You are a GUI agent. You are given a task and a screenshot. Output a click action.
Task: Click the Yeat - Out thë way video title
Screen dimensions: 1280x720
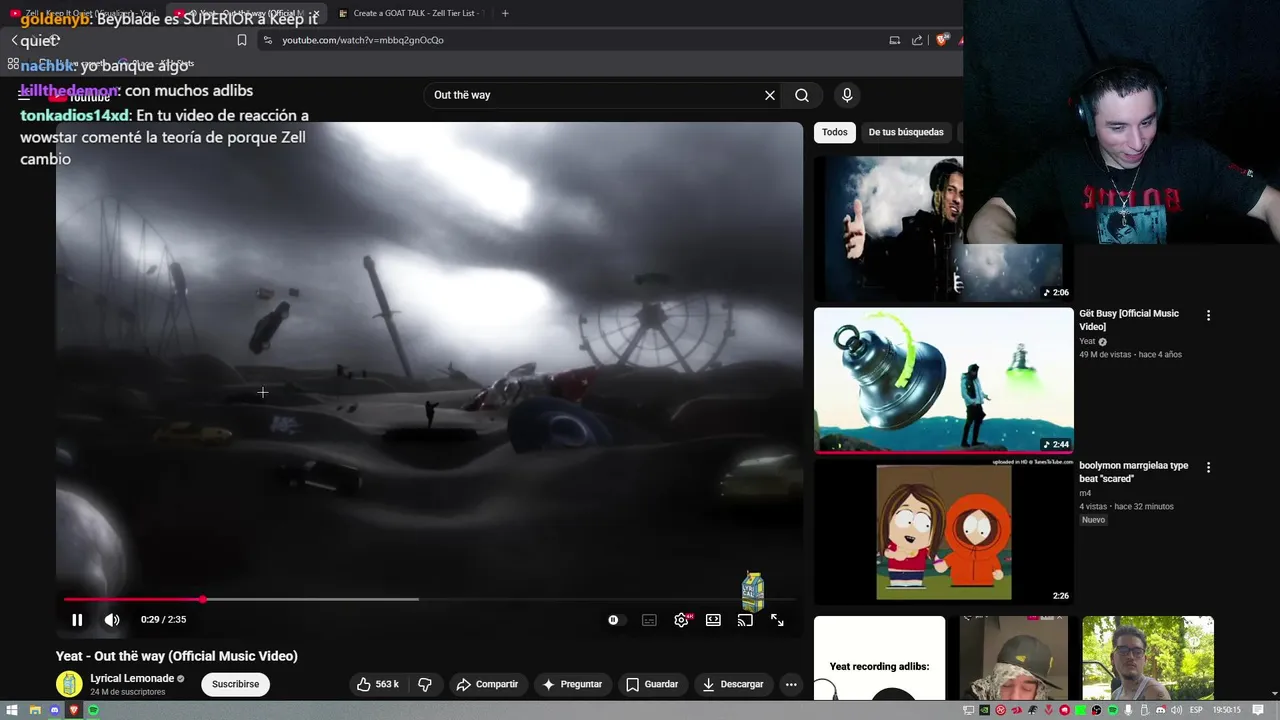[x=177, y=656]
